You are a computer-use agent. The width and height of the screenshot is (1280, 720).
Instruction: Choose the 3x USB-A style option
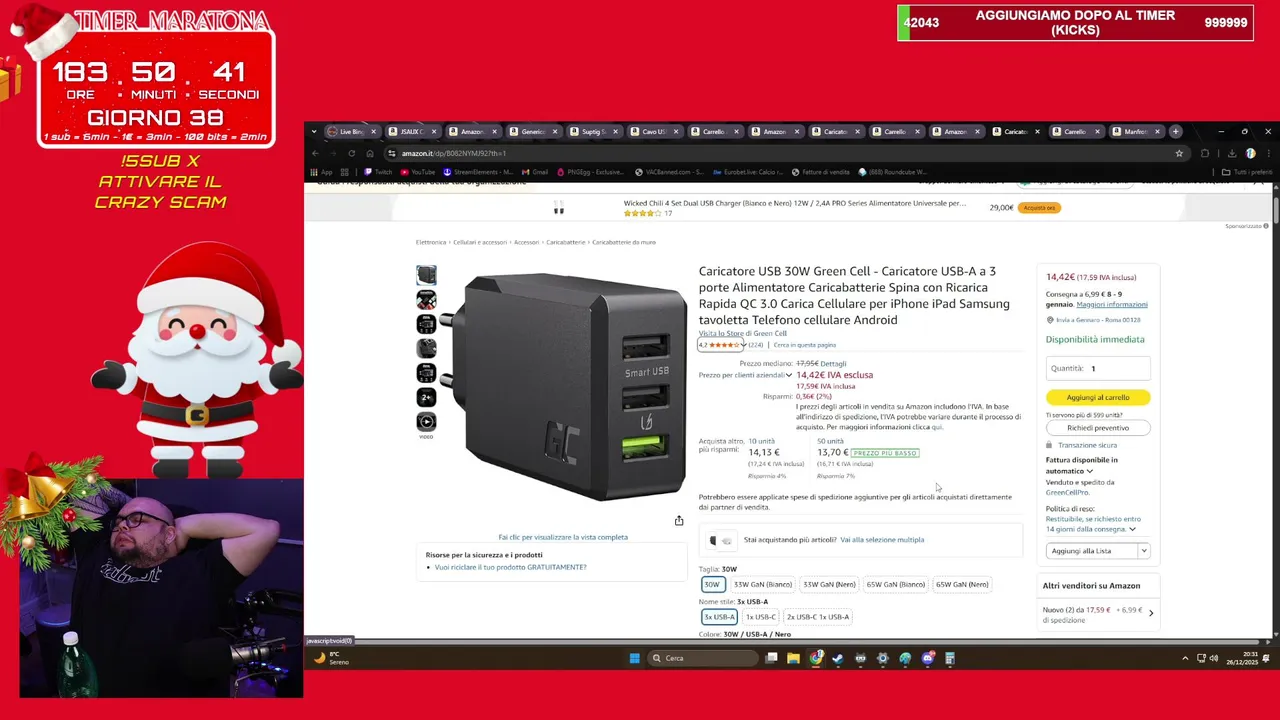coord(719,617)
